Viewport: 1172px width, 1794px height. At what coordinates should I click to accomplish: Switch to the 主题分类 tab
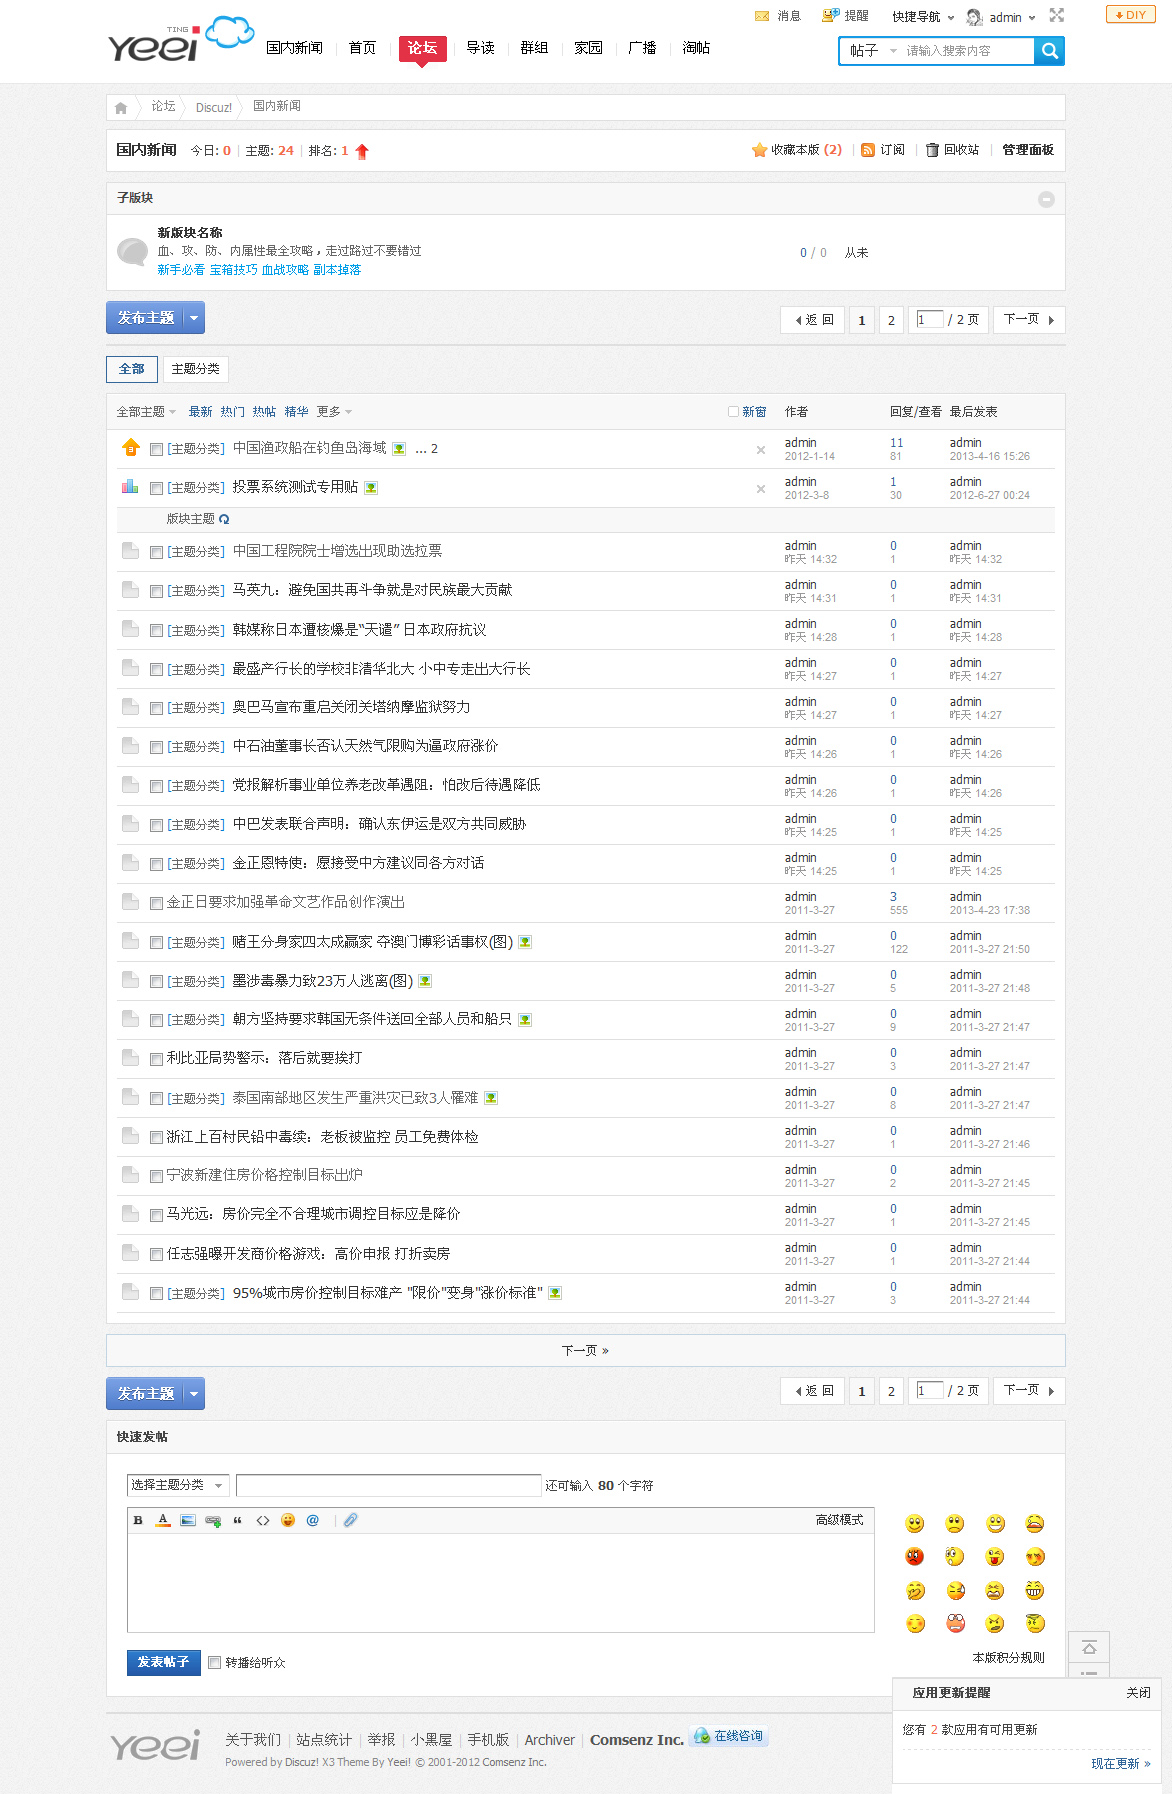196,369
